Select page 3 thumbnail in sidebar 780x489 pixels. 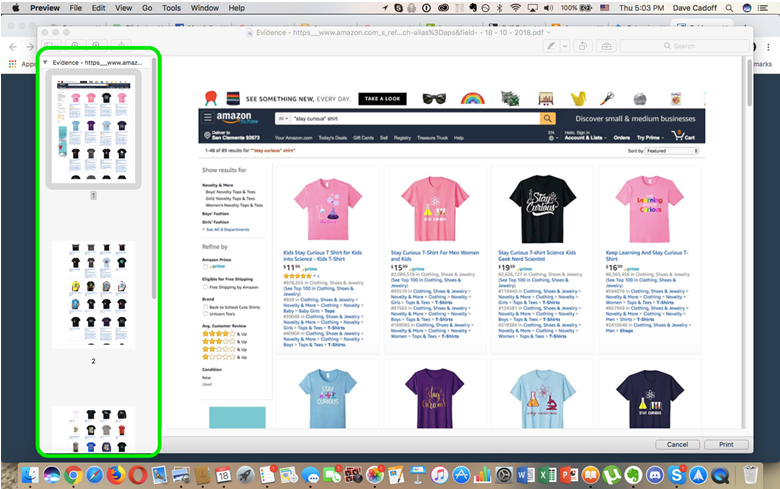click(94, 429)
